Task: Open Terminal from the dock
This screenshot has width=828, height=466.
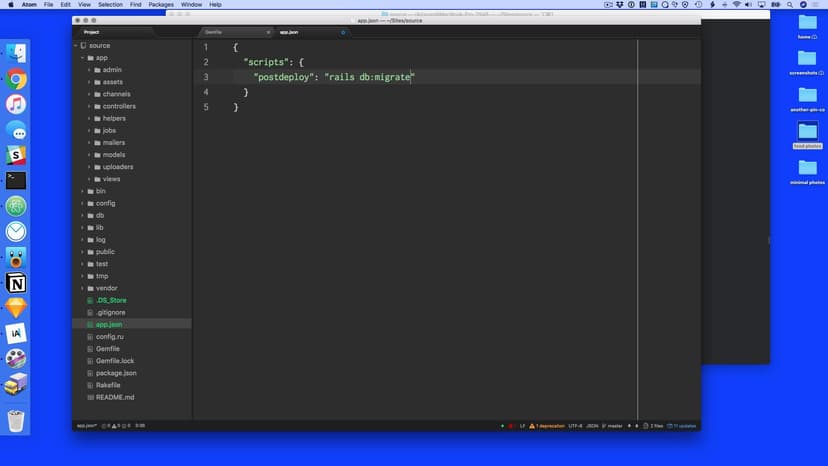Action: (16, 181)
